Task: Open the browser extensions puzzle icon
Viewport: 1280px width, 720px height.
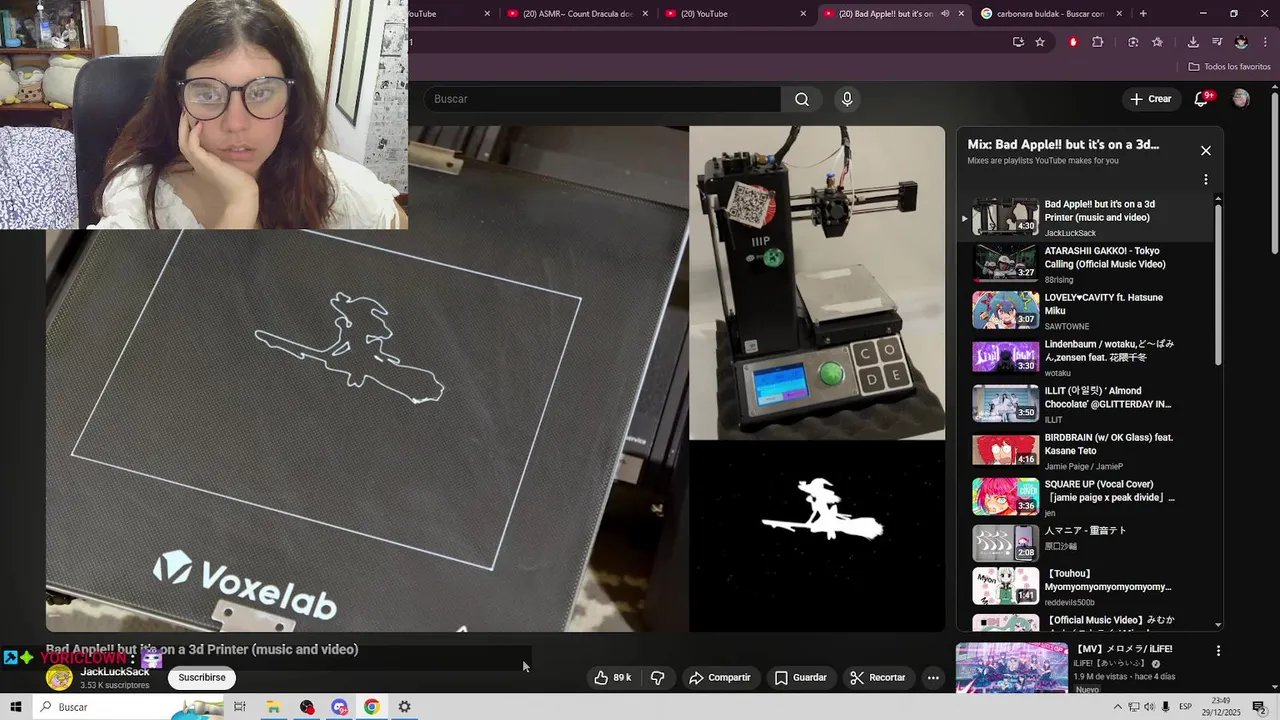Action: 1098,42
